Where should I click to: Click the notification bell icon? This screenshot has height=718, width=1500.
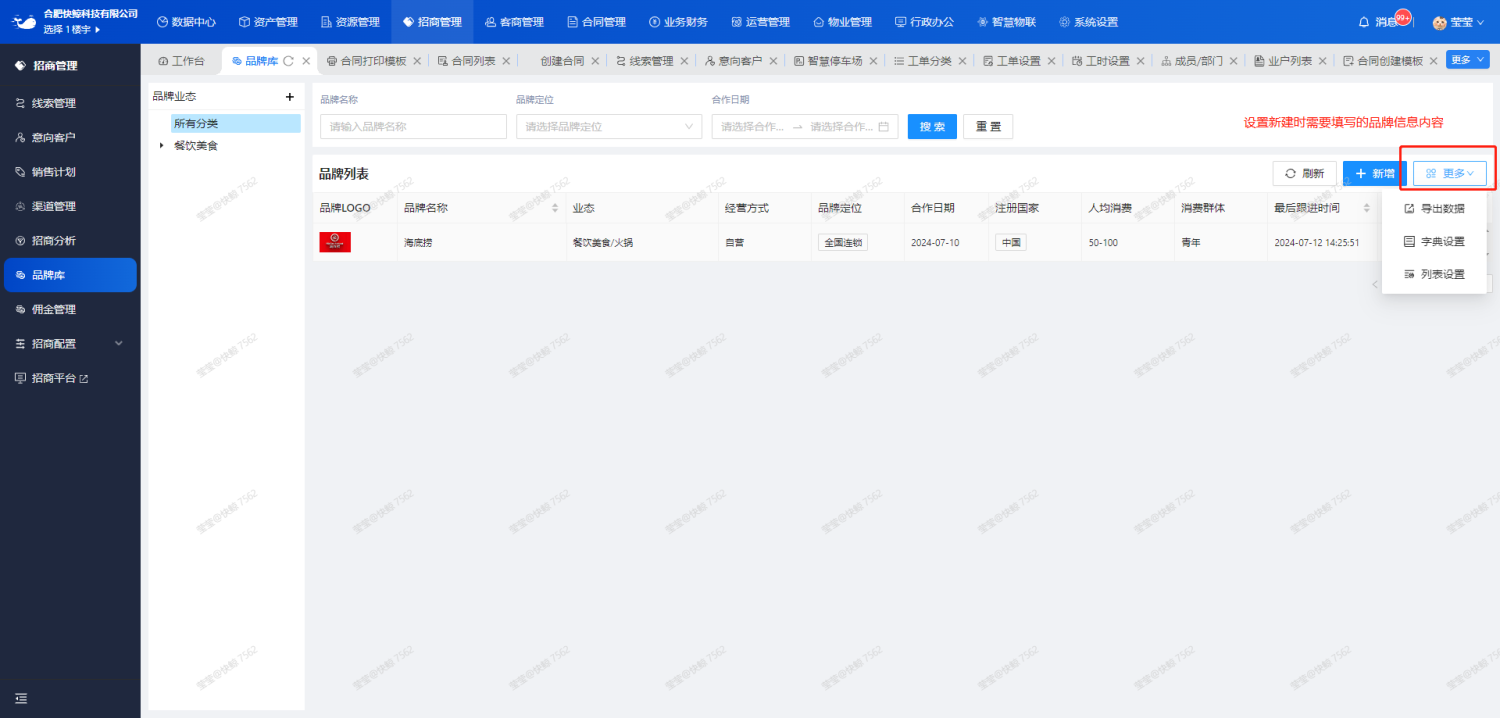(1364, 22)
